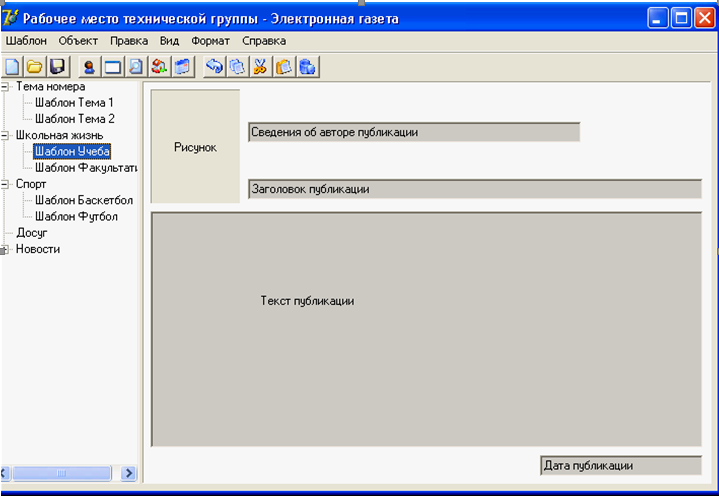This screenshot has width=719, height=496.
Task: Collapse the Спорт tree node
Action: point(5,184)
